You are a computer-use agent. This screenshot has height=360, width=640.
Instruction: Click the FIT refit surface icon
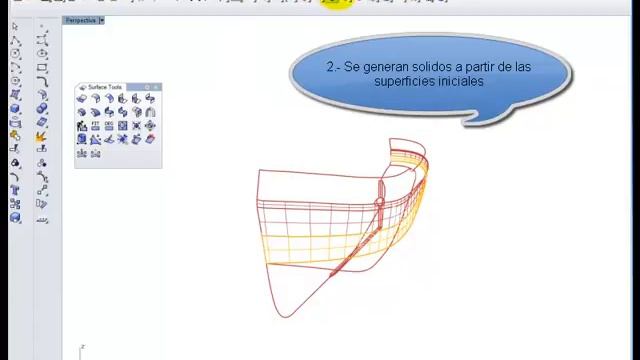click(96, 126)
